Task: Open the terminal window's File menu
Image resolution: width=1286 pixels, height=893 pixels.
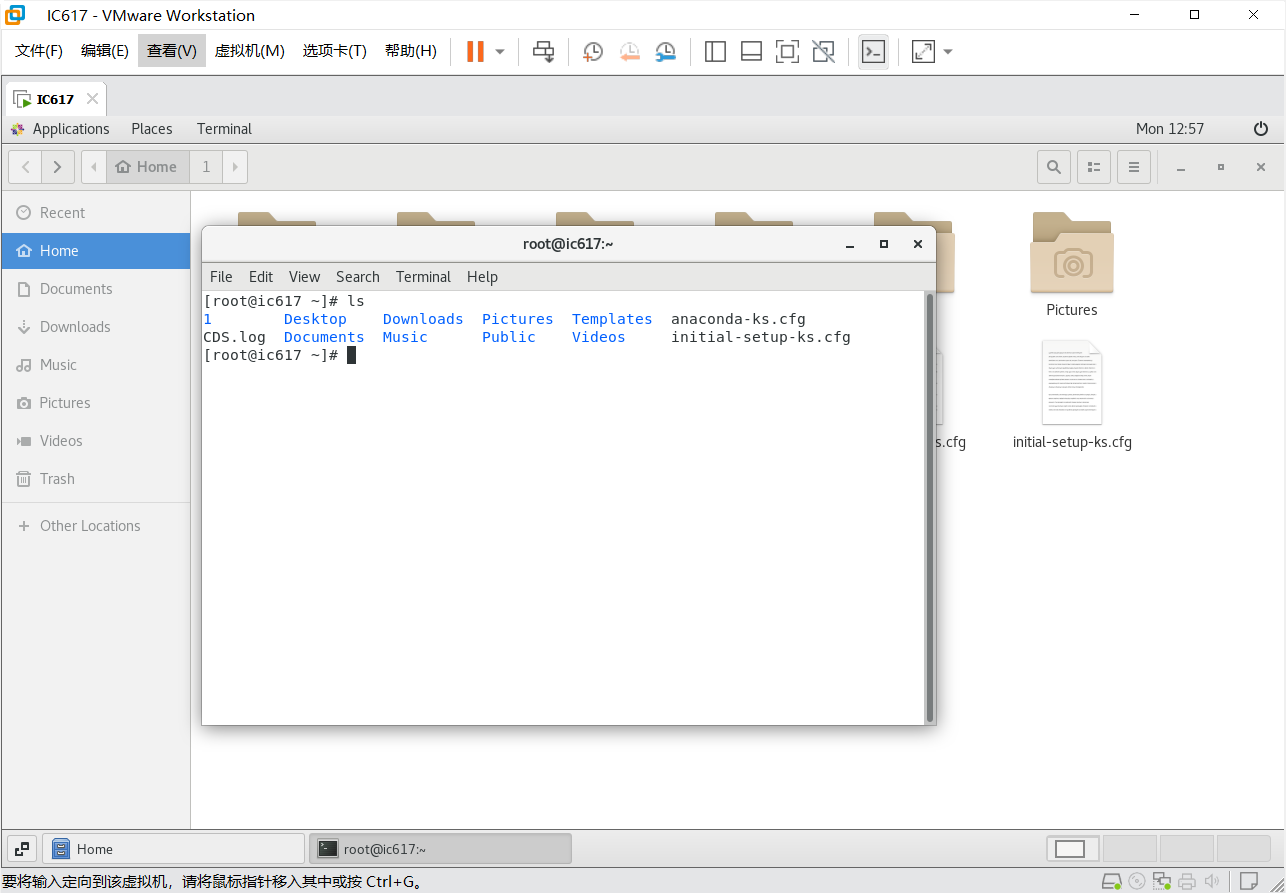Action: [x=221, y=277]
